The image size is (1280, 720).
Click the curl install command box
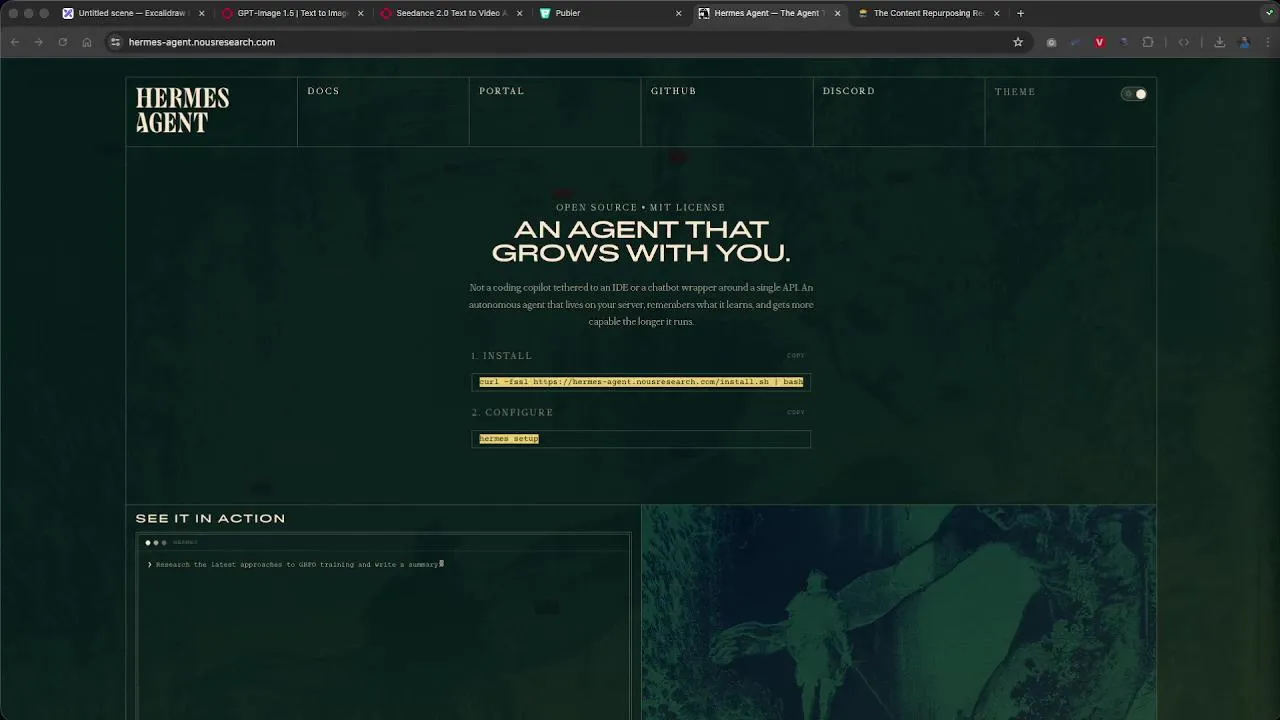tap(641, 382)
